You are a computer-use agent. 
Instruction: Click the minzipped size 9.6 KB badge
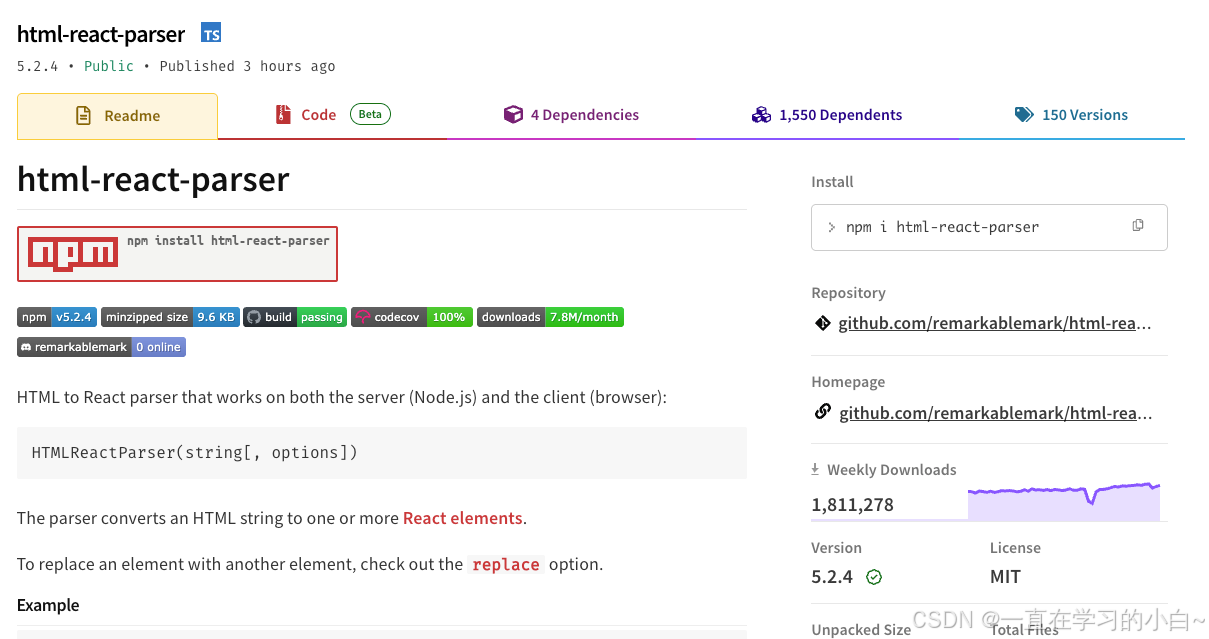[x=170, y=317]
